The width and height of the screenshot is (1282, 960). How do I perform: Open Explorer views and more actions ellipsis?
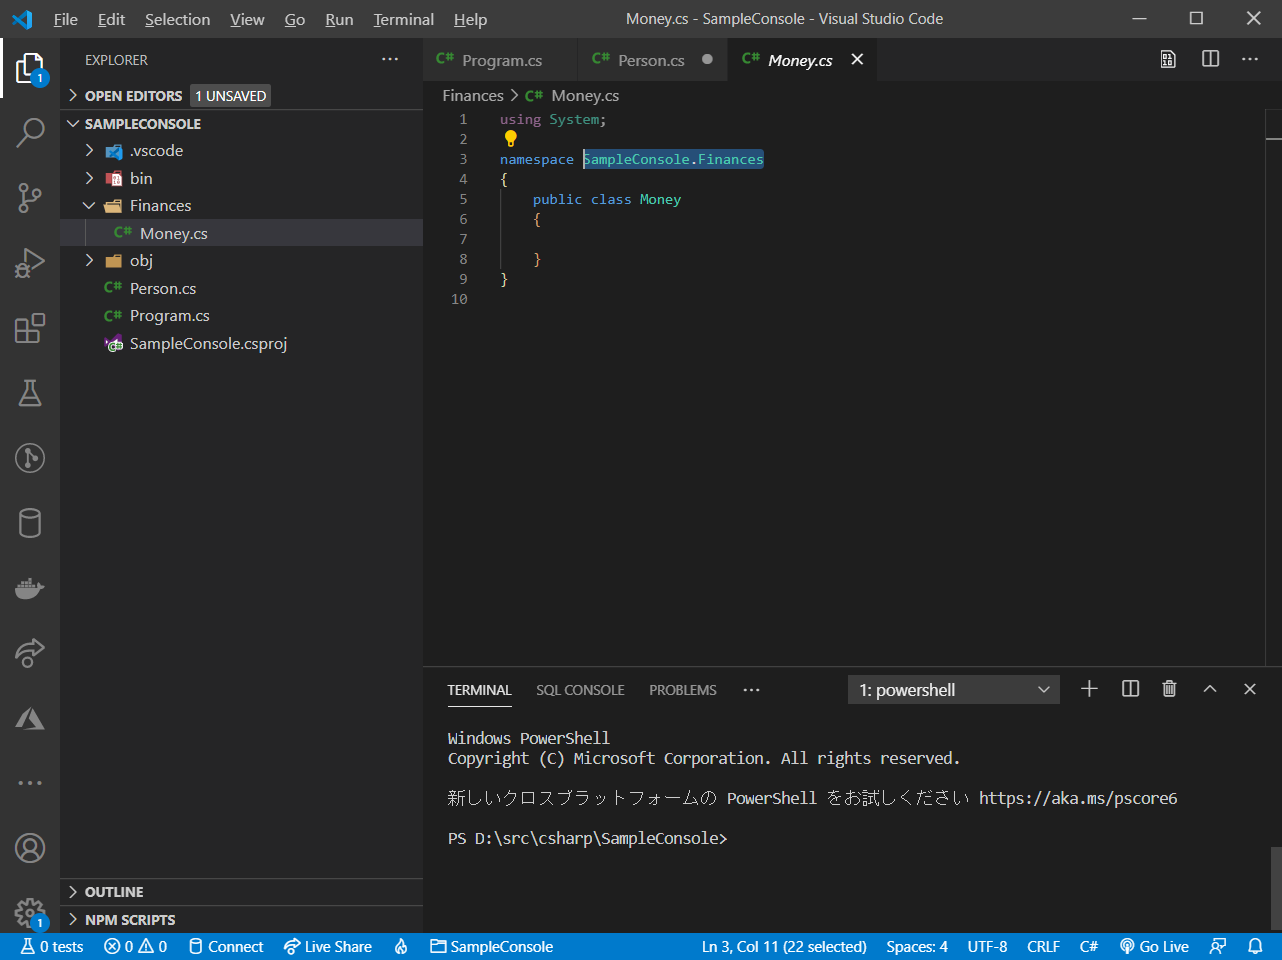(390, 60)
